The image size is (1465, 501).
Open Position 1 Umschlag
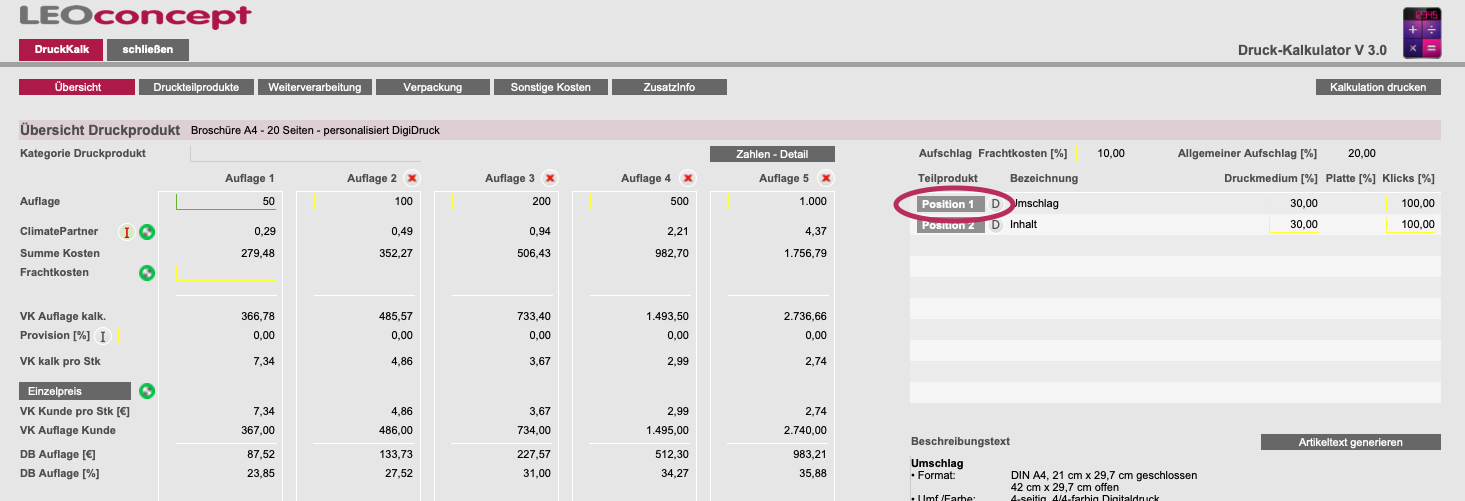(x=947, y=204)
